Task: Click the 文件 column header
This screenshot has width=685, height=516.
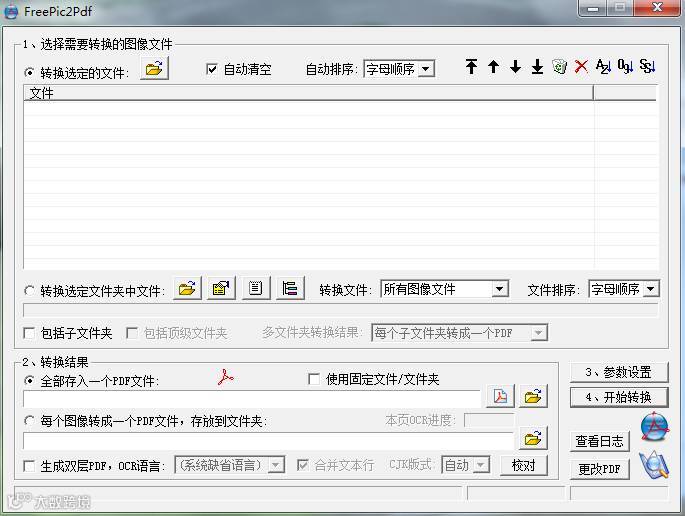Action: pyautogui.click(x=308, y=93)
